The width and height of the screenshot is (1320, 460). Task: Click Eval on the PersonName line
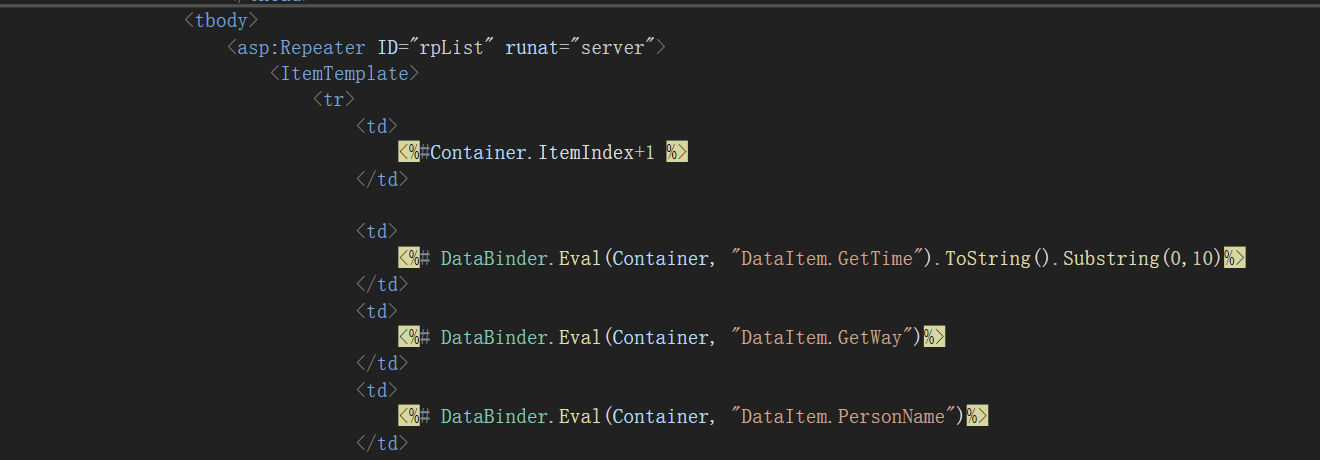pyautogui.click(x=579, y=416)
